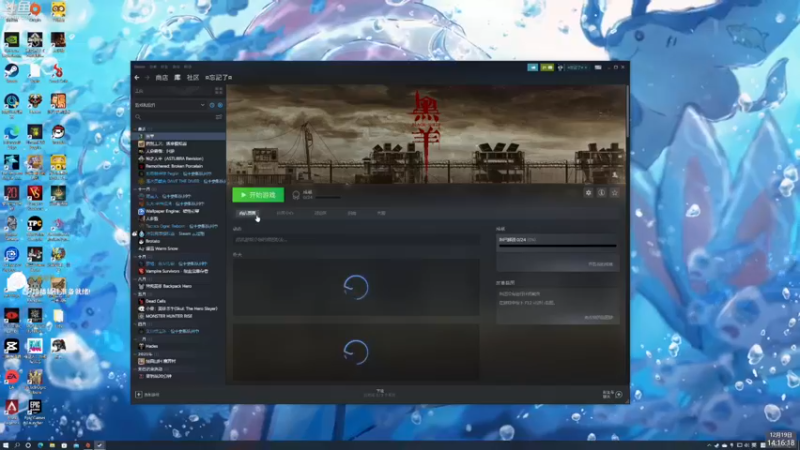Toggle library grid view icon beside home row

[218, 91]
